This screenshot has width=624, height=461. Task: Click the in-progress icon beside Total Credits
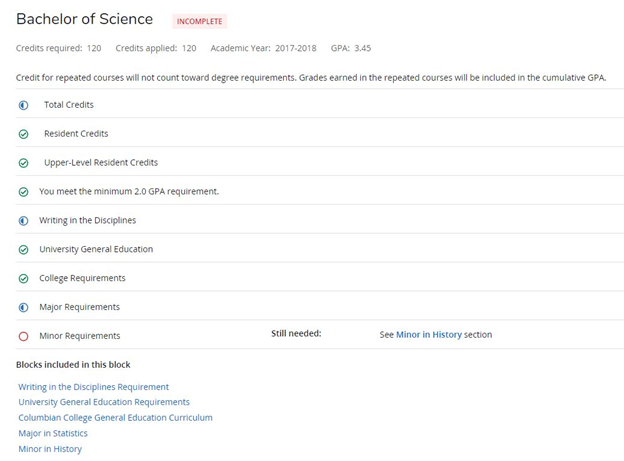click(23, 105)
